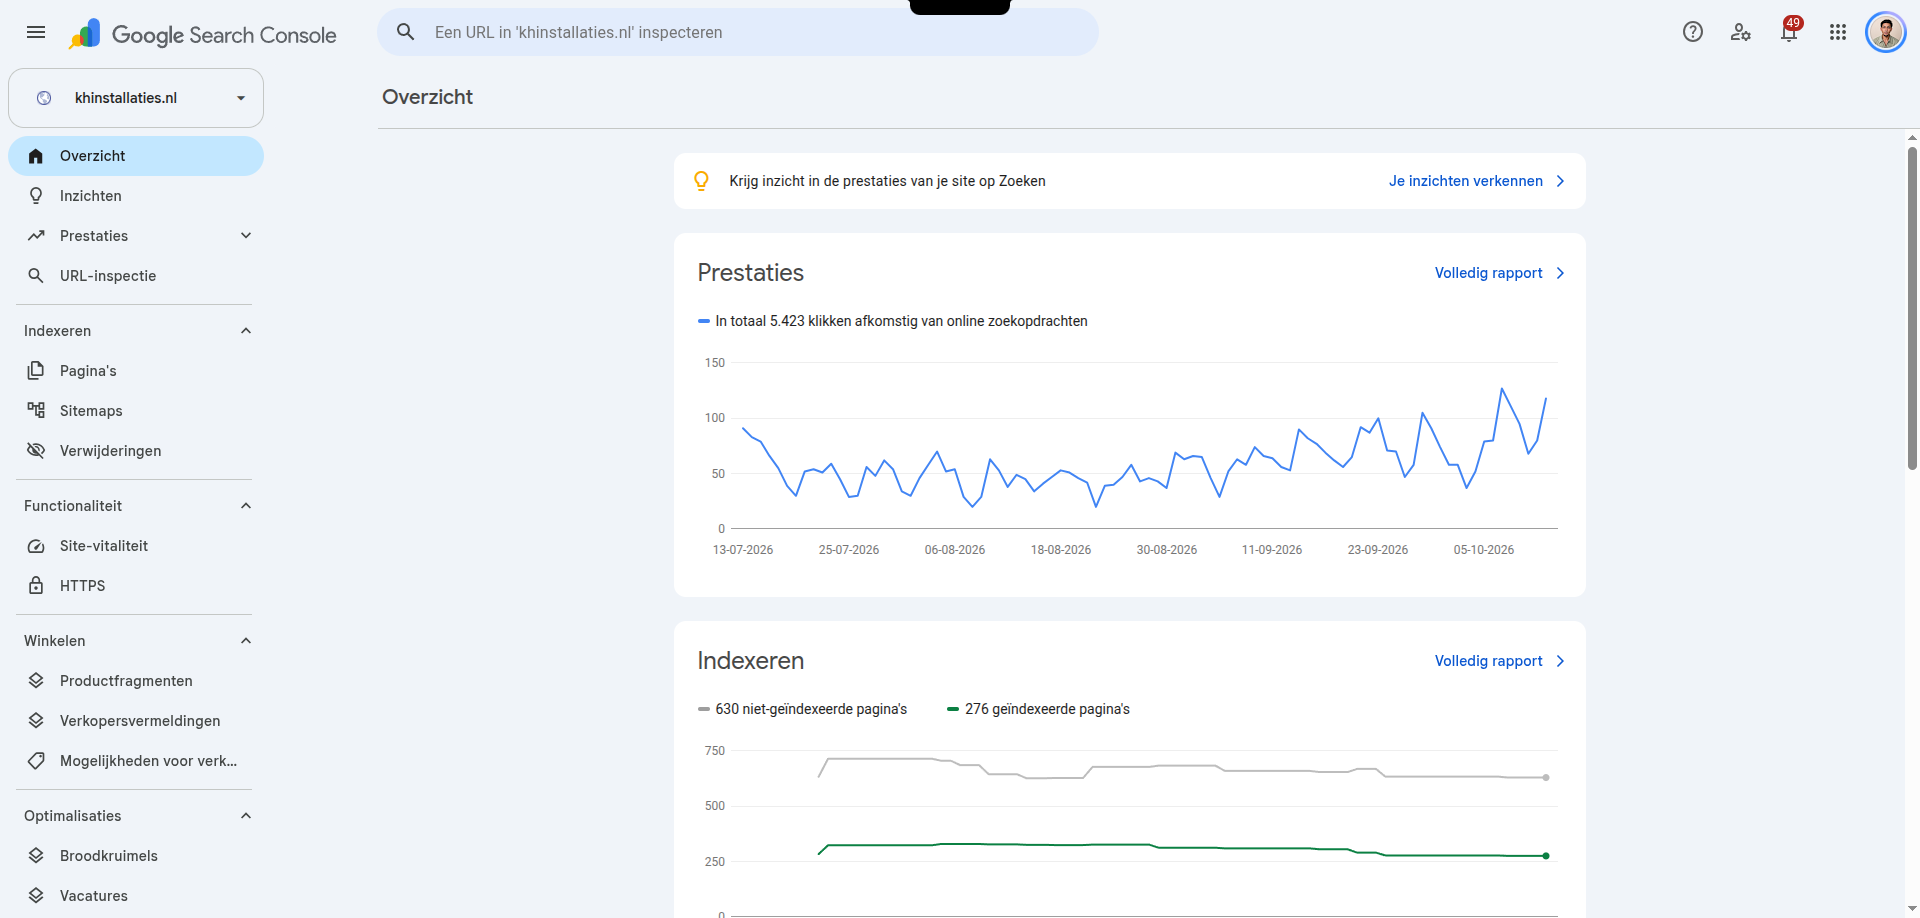Viewport: 1920px width, 918px height.
Task: Select Verkopersvermeldingen menu item
Action: pos(136,721)
